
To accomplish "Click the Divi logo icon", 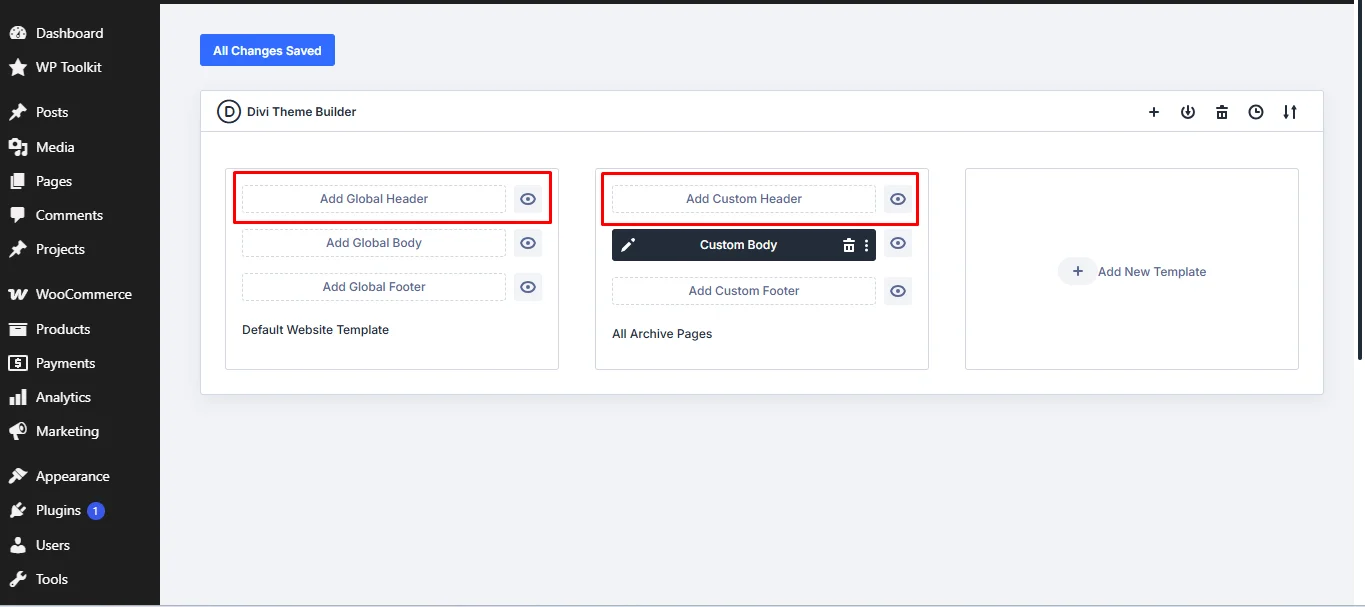I will (228, 112).
